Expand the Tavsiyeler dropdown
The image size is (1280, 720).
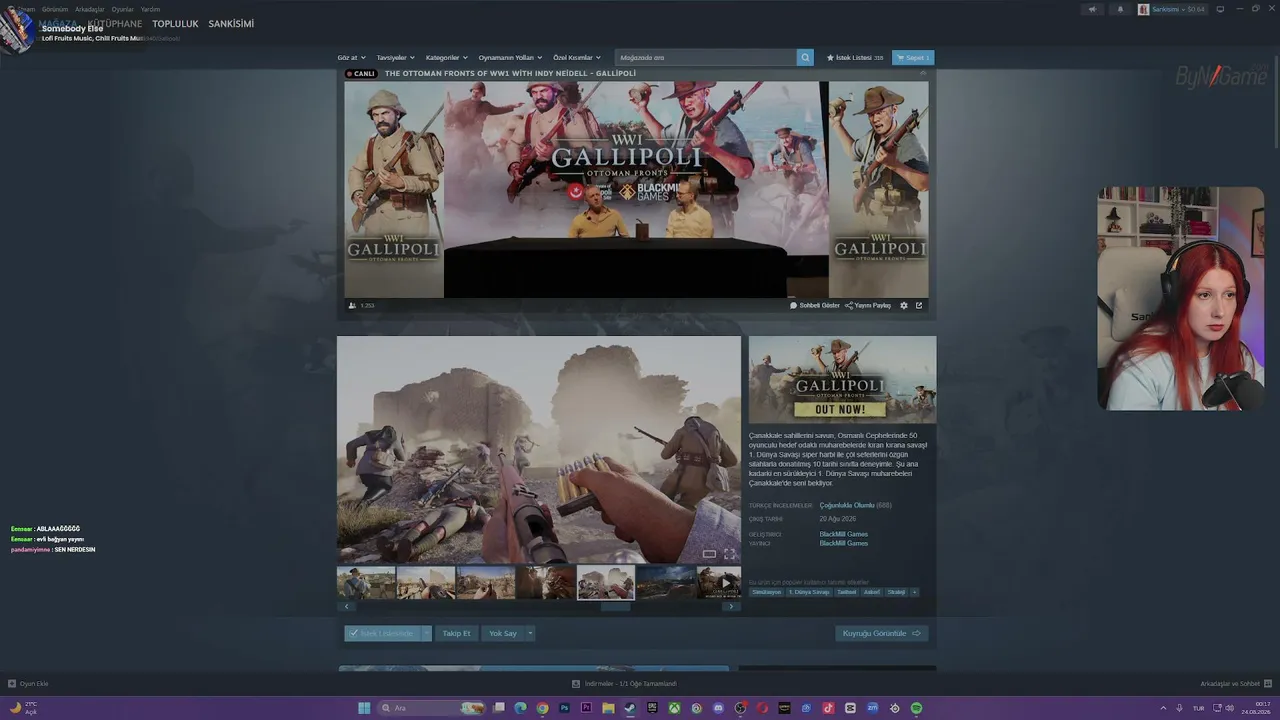pyautogui.click(x=395, y=57)
